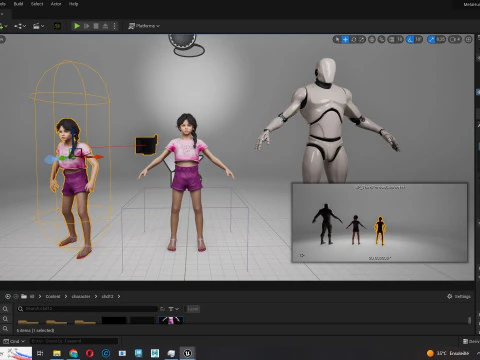Open content browser Settings
Viewport: 480px width, 360px height.
click(x=459, y=296)
